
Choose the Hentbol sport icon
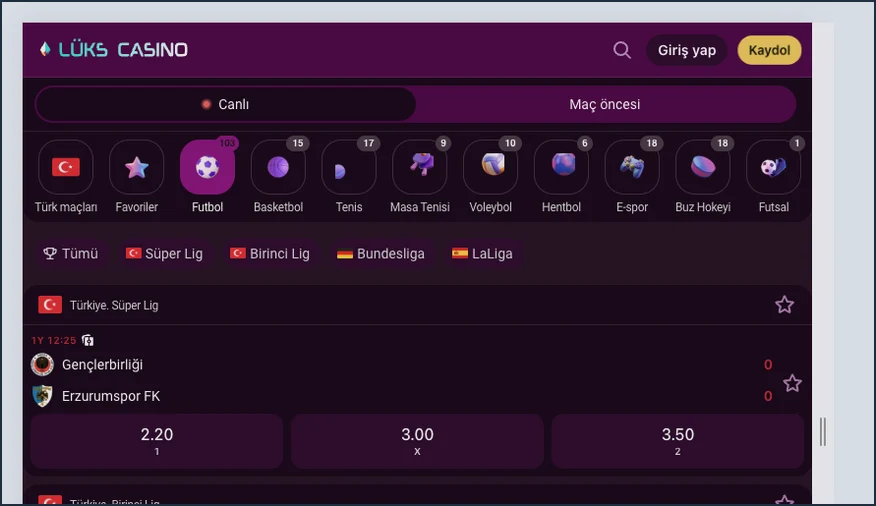(561, 167)
